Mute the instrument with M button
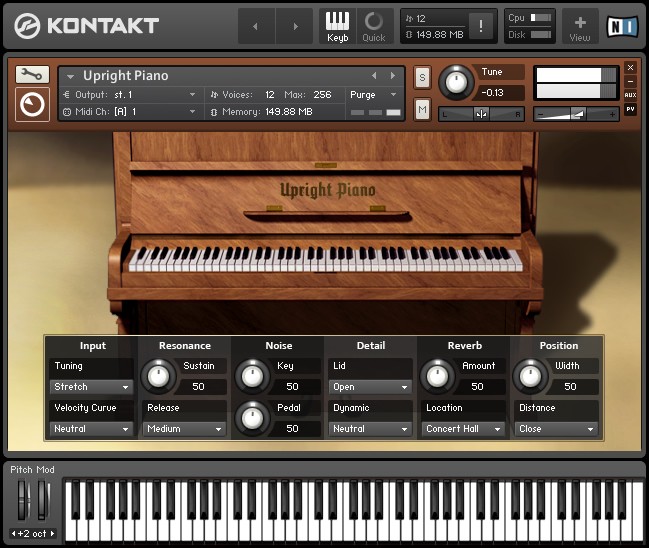Viewport: 649px width, 548px height. [422, 109]
